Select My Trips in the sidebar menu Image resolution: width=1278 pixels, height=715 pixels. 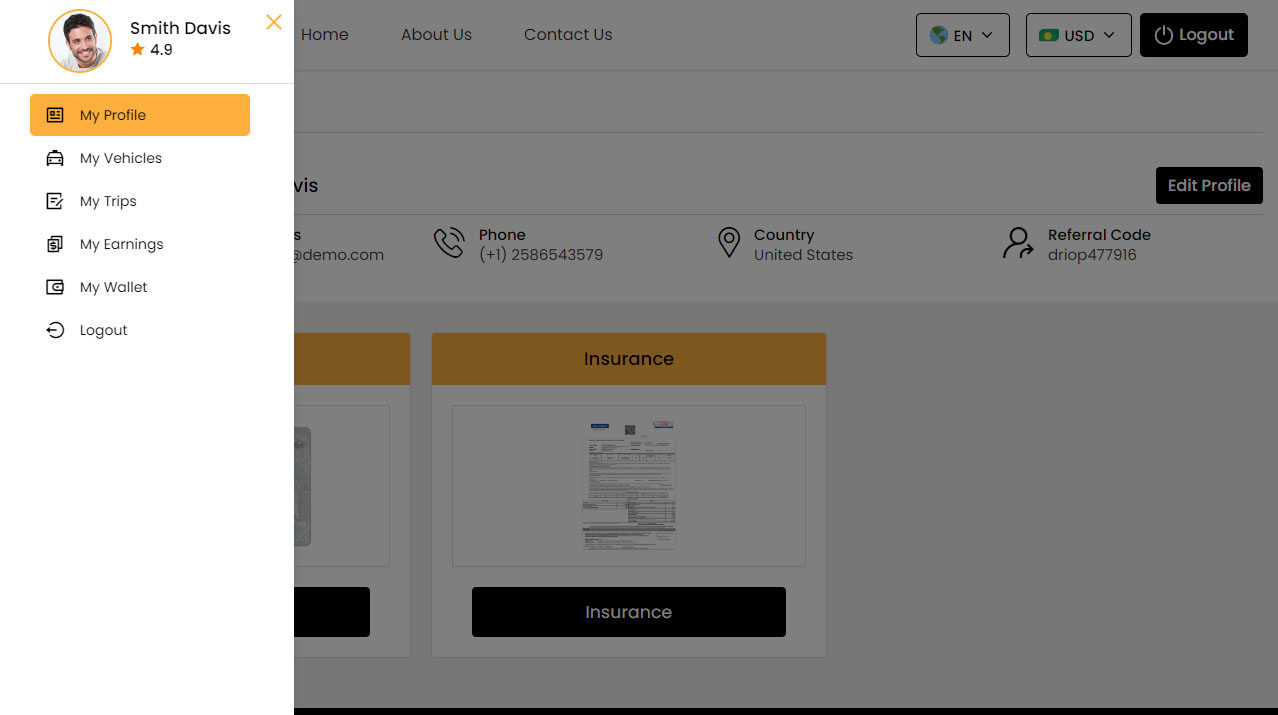point(110,201)
